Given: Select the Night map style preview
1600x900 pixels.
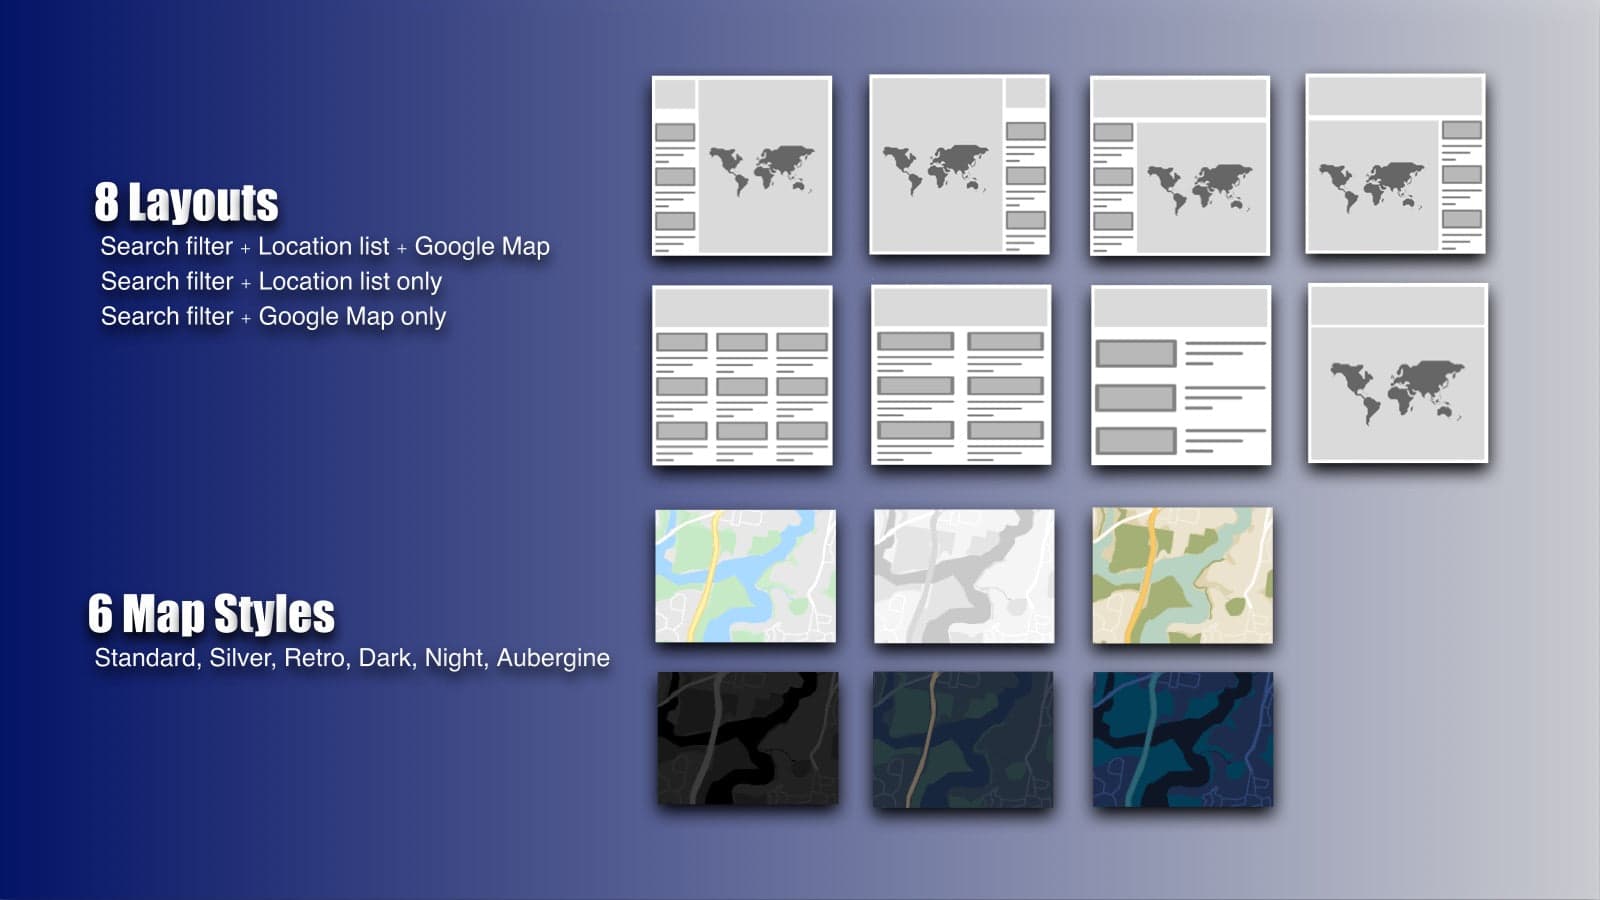Looking at the screenshot, I should click(962, 737).
